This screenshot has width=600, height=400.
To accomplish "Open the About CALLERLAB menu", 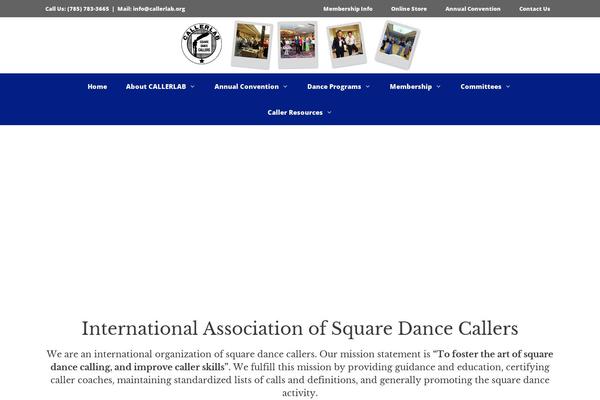I will pos(156,87).
